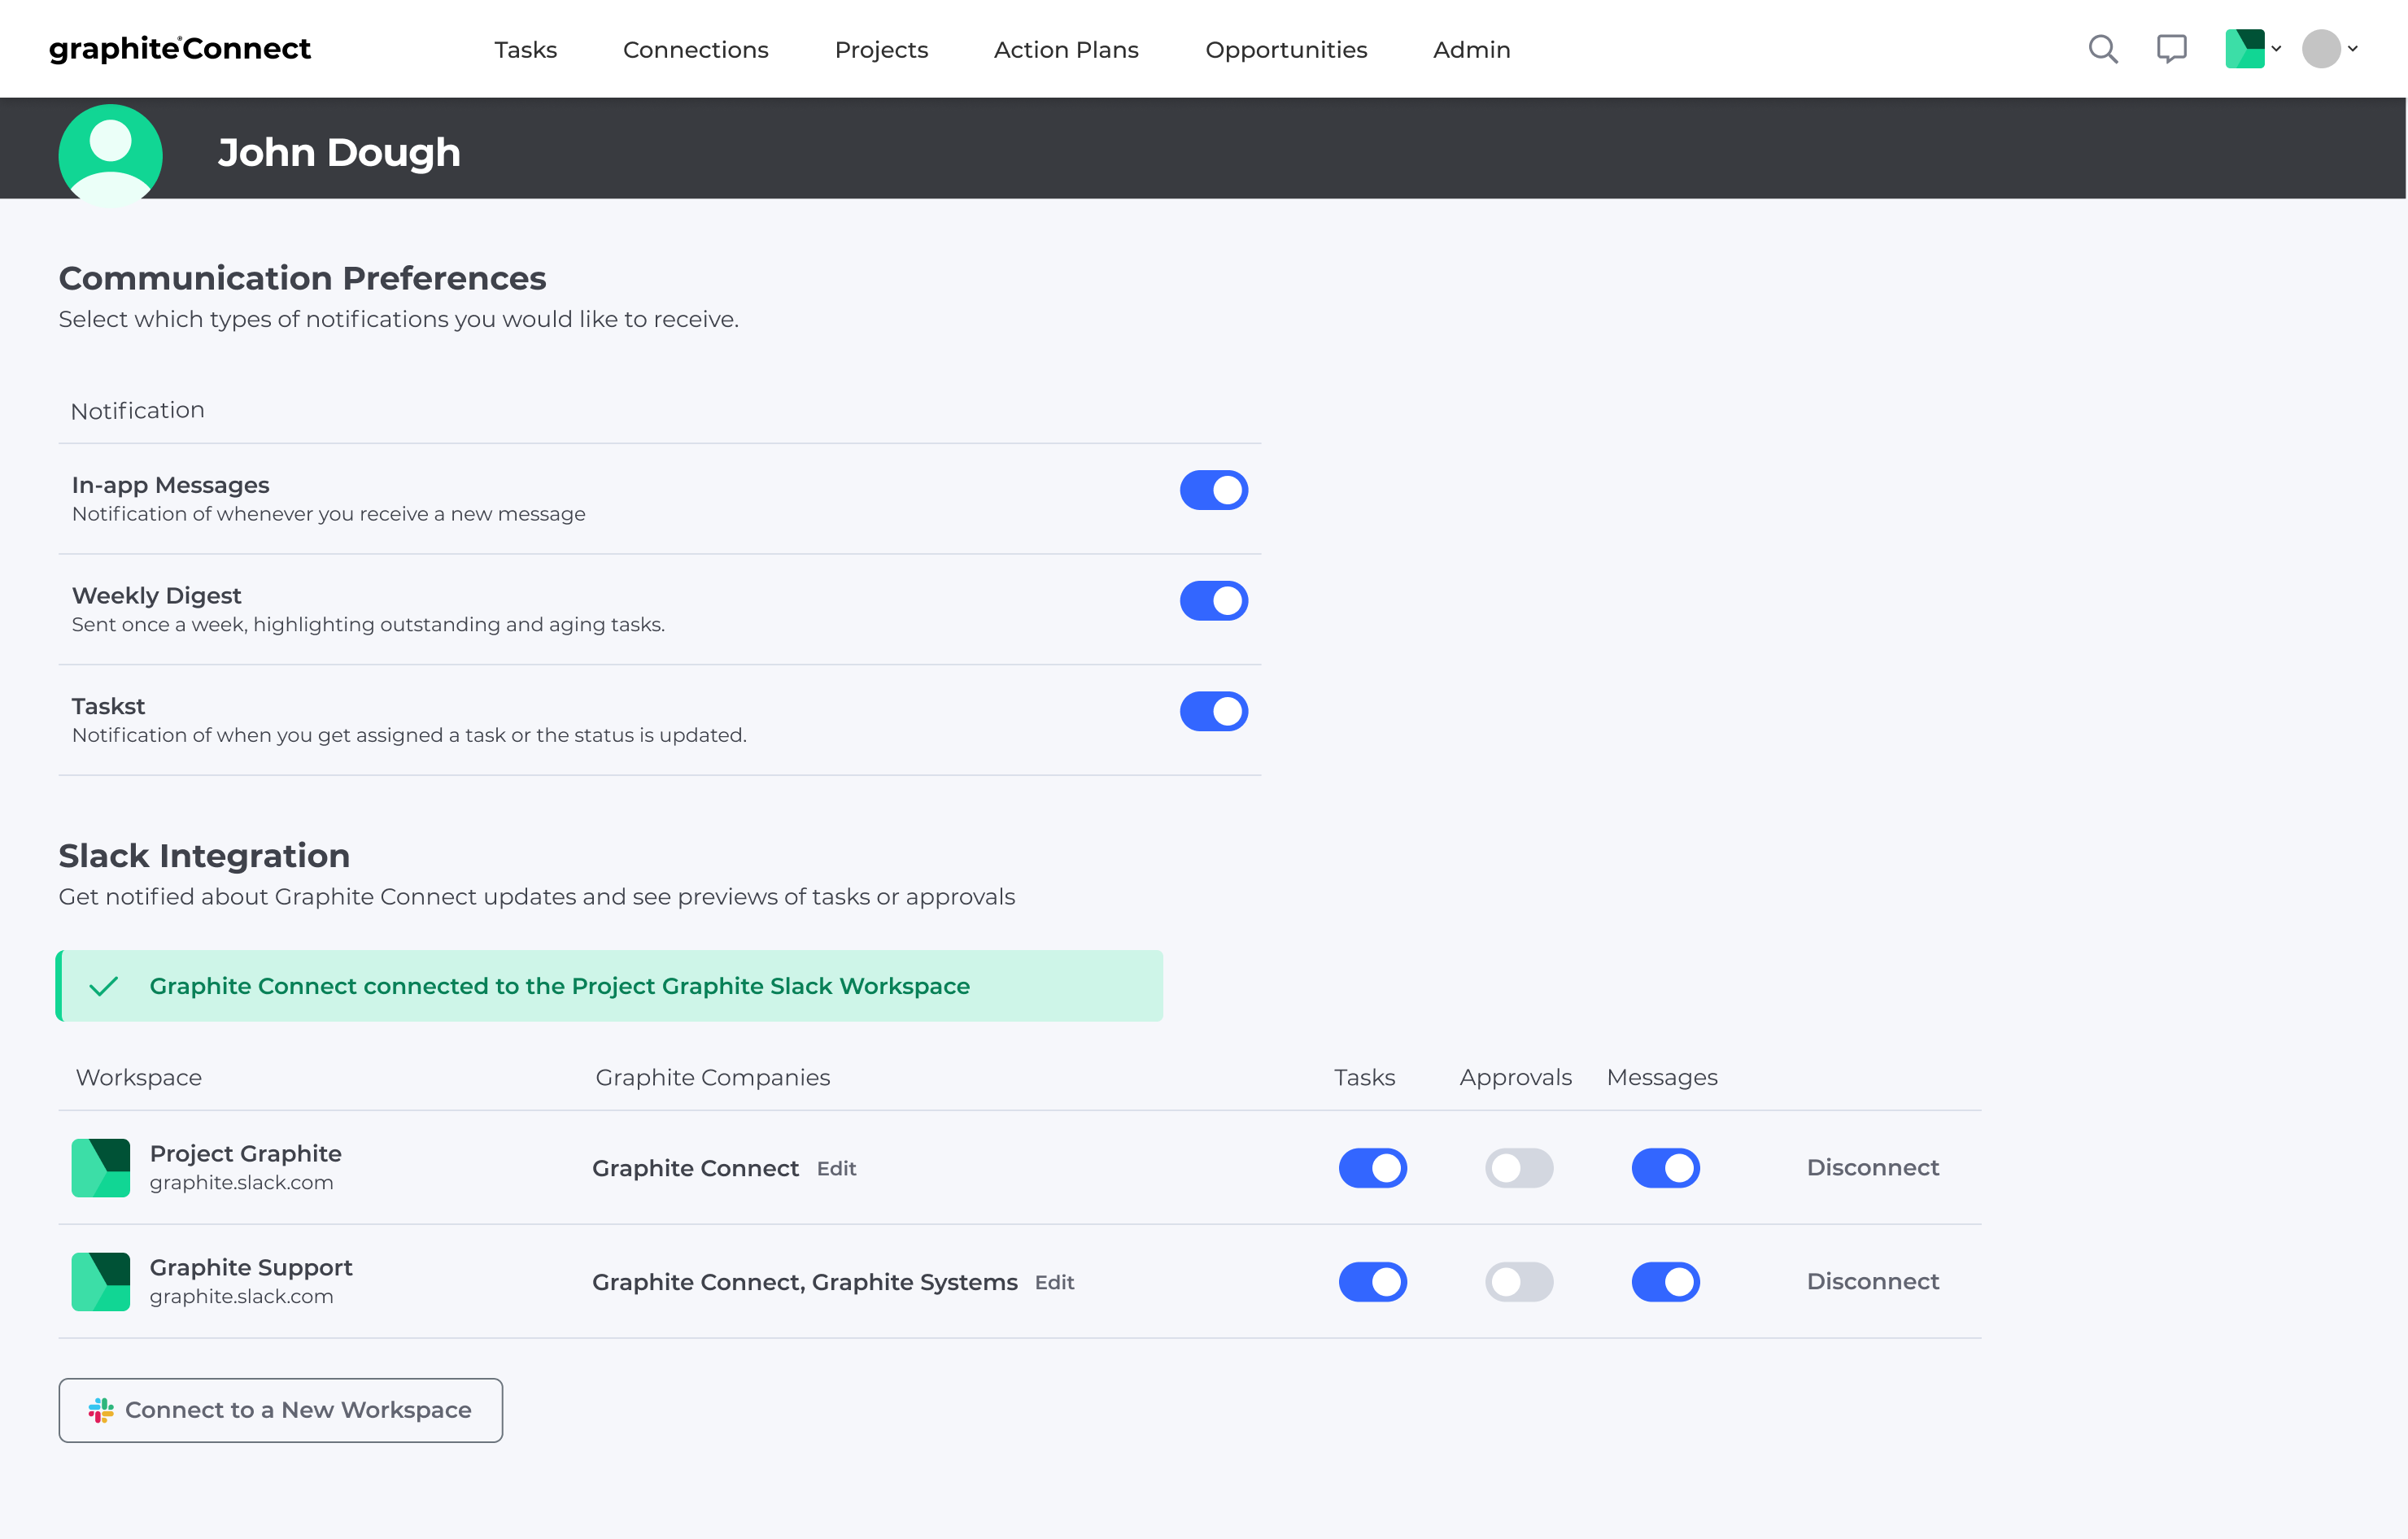Click the Graphite Support workspace logo
This screenshot has height=1539, width=2408.
pyautogui.click(x=101, y=1281)
